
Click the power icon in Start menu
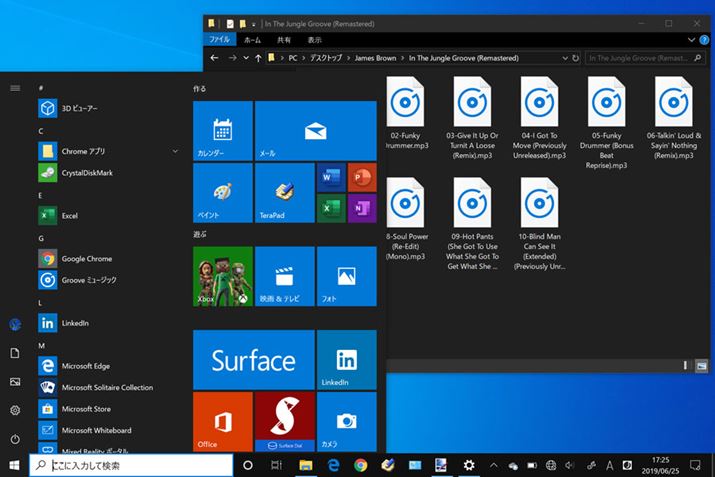pyautogui.click(x=15, y=439)
